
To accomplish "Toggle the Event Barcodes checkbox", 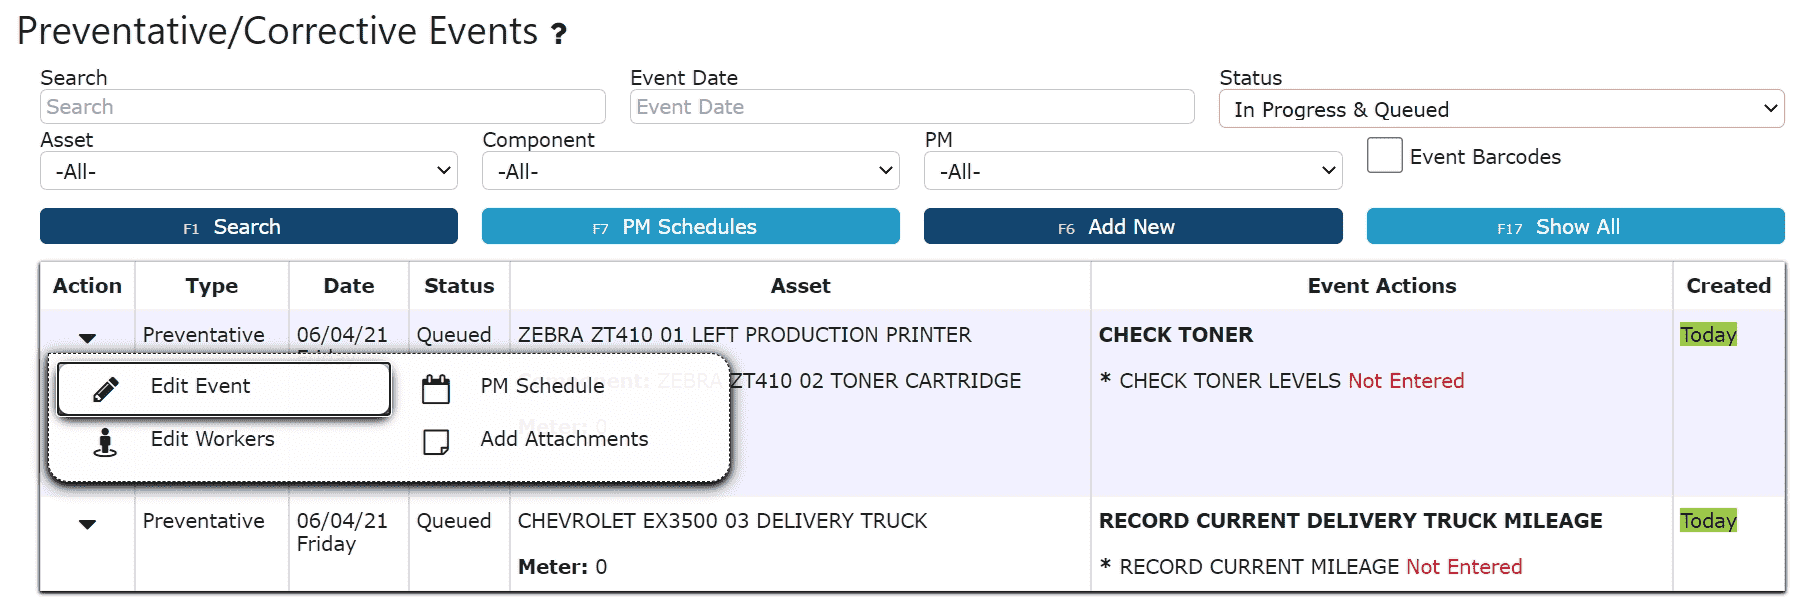I will (x=1384, y=155).
